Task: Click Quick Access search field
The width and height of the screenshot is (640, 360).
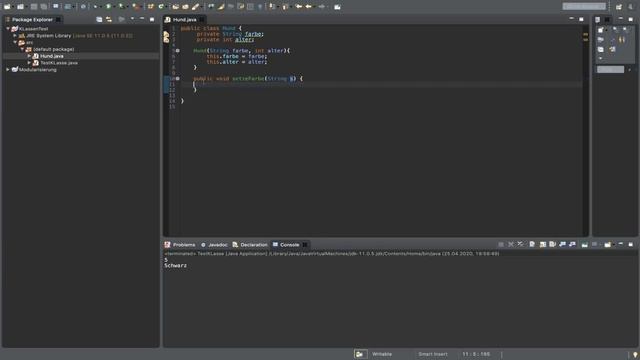Action: 584,6
